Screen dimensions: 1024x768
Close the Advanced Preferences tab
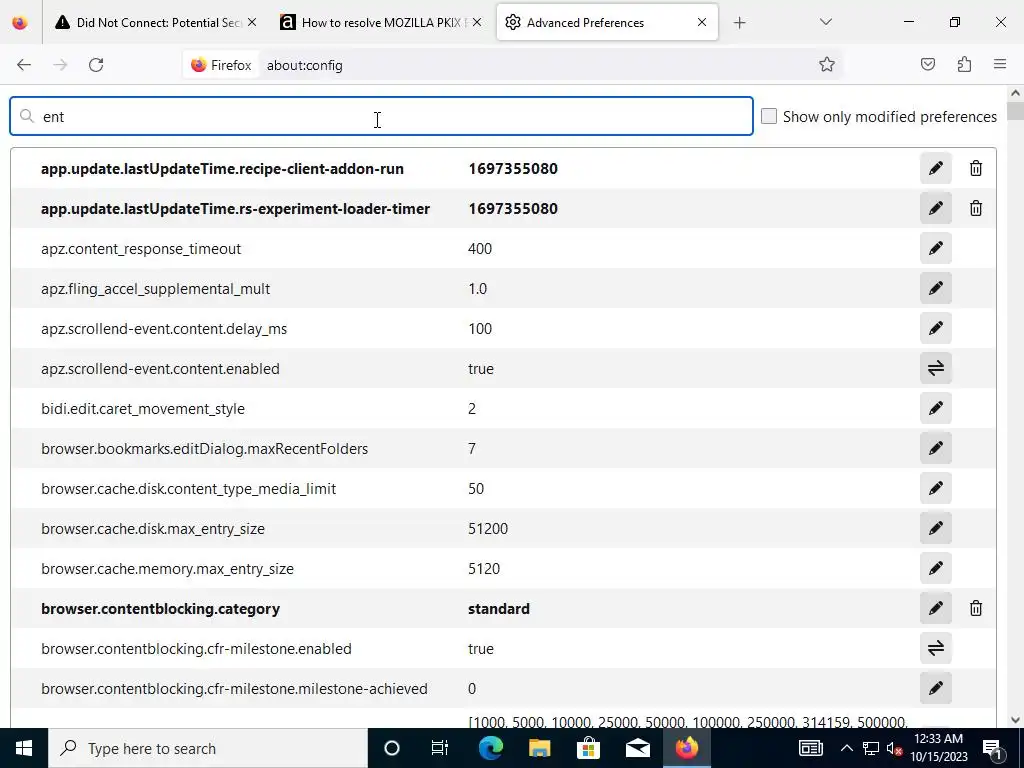(702, 22)
